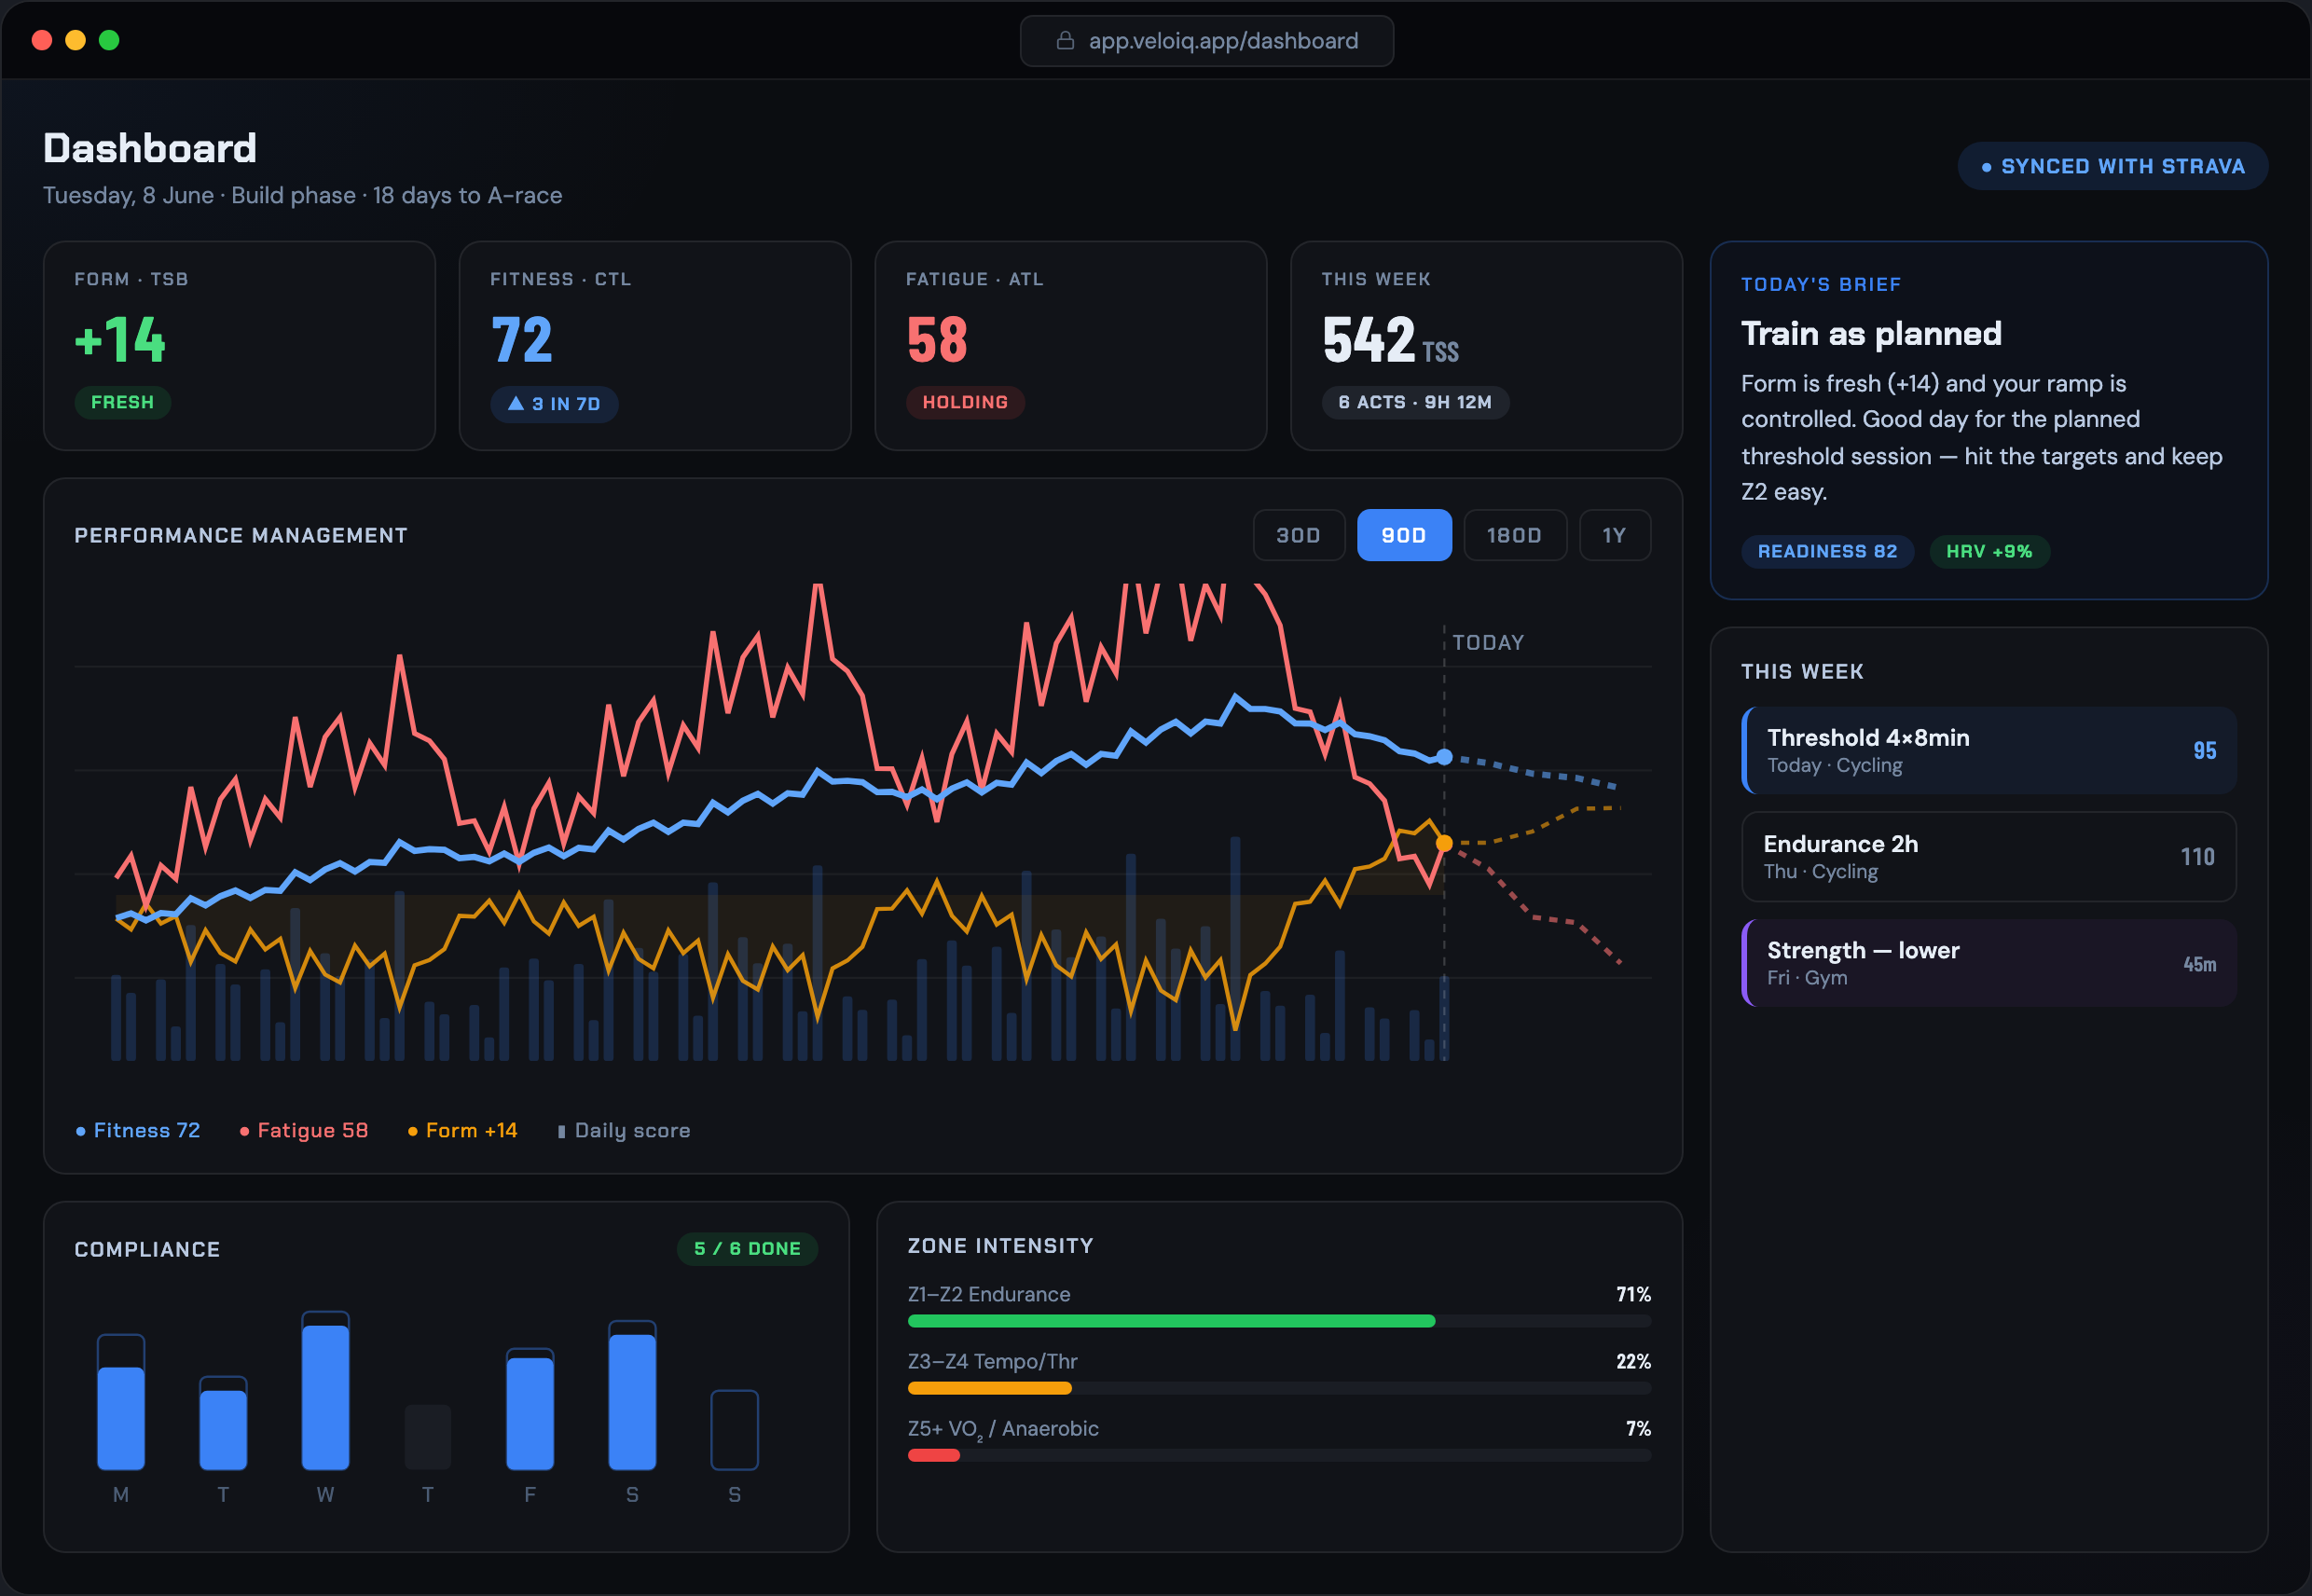Click the blue fitness marker at today
Image resolution: width=2312 pixels, height=1596 pixels.
click(1444, 757)
